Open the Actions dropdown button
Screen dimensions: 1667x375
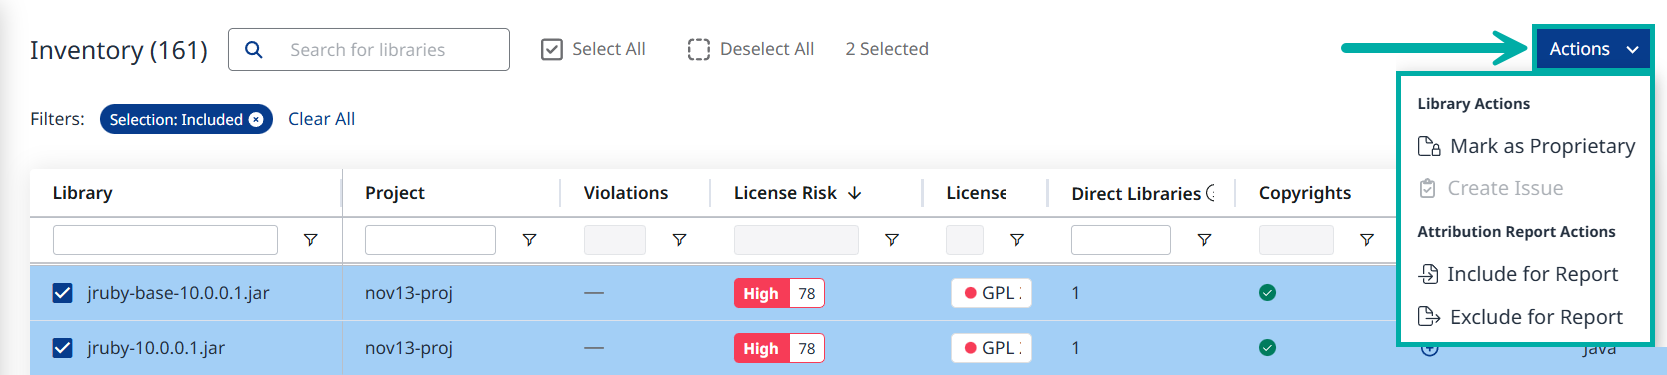click(1593, 49)
